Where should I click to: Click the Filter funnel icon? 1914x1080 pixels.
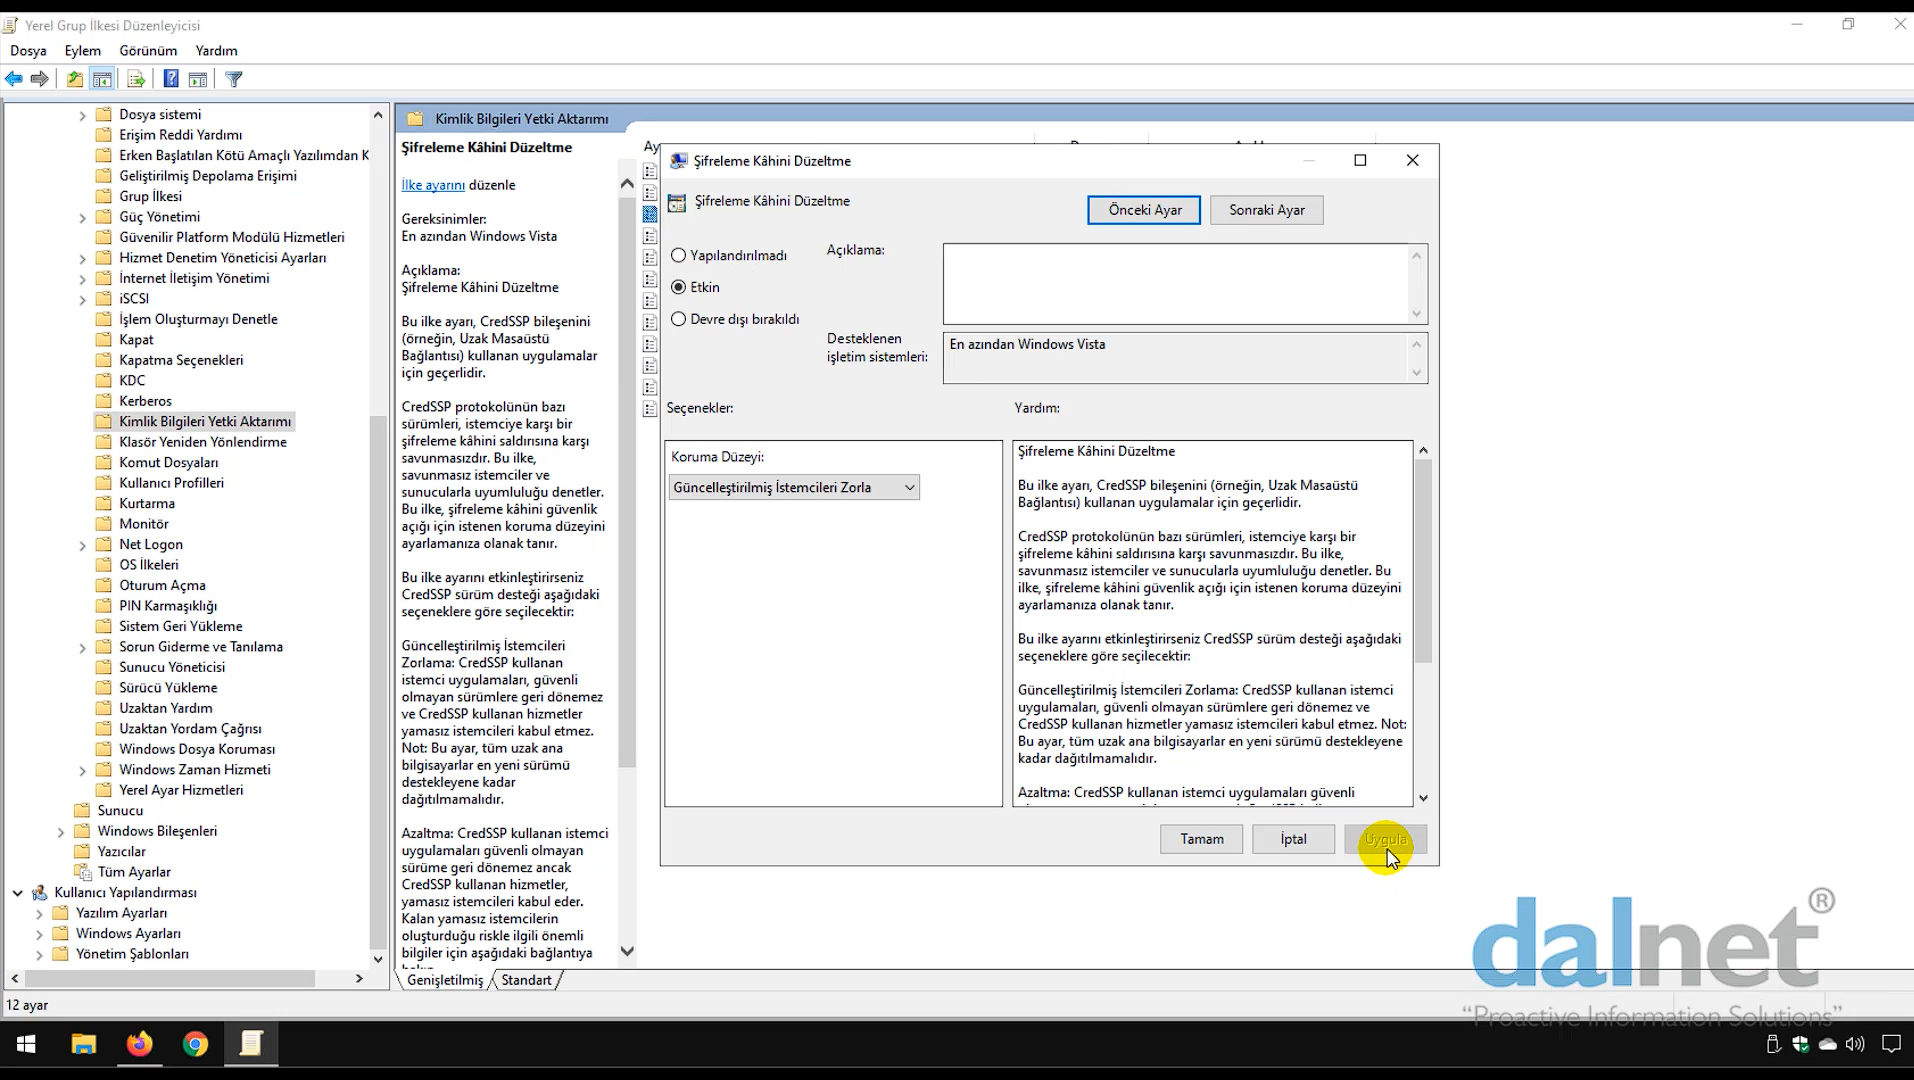coord(234,79)
